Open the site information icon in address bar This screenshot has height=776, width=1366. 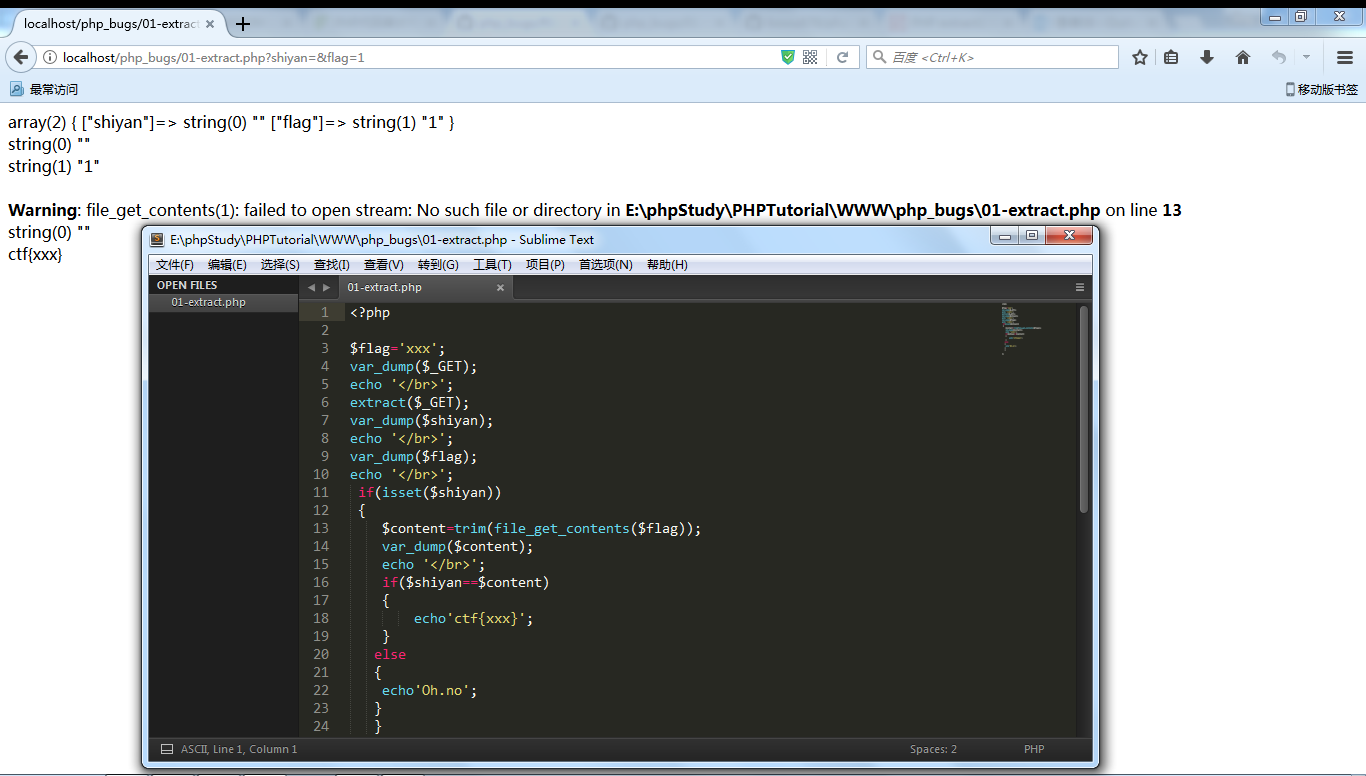[49, 58]
